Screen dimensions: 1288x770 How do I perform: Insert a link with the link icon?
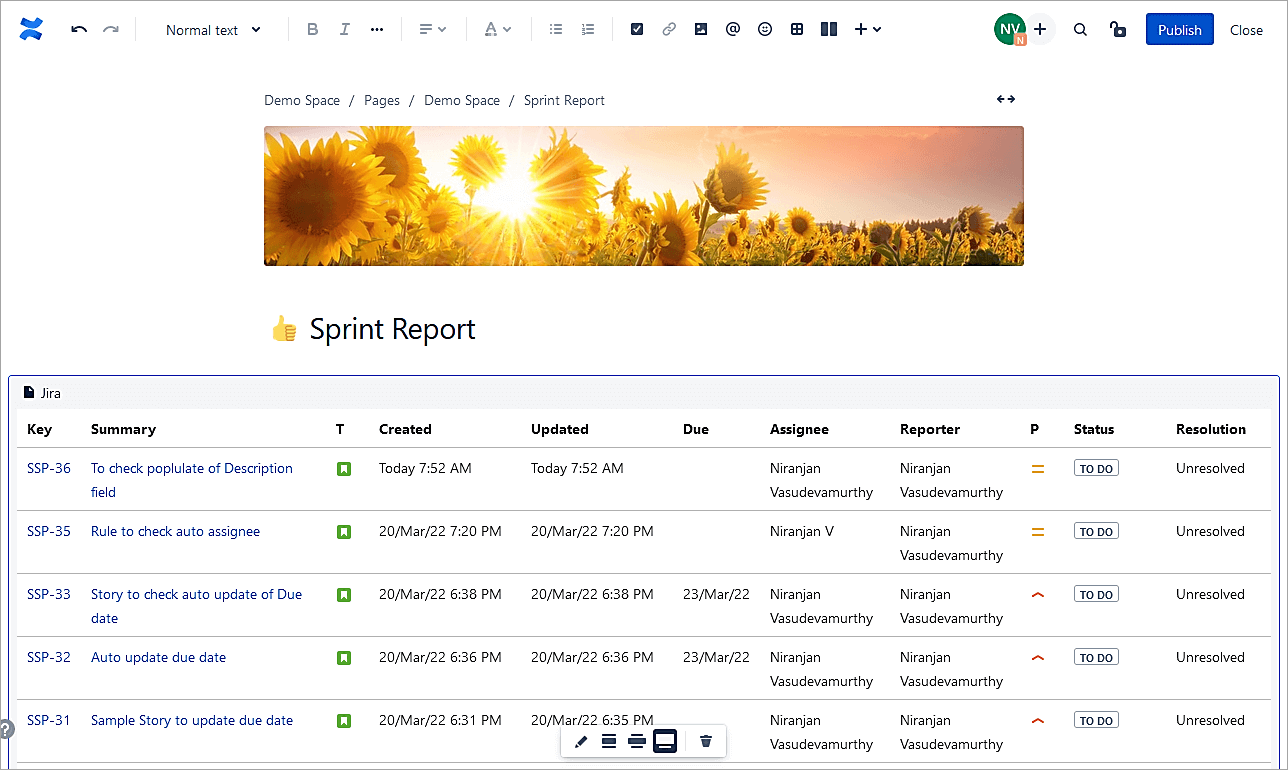tap(669, 30)
